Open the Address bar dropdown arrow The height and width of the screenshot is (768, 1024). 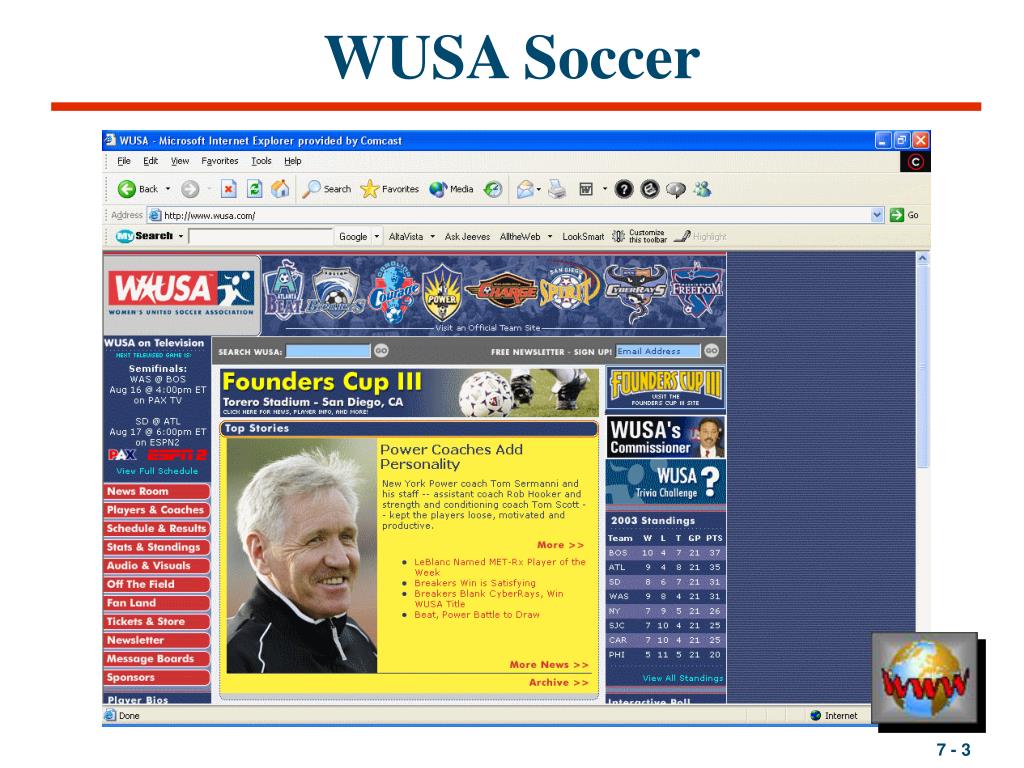(x=876, y=215)
